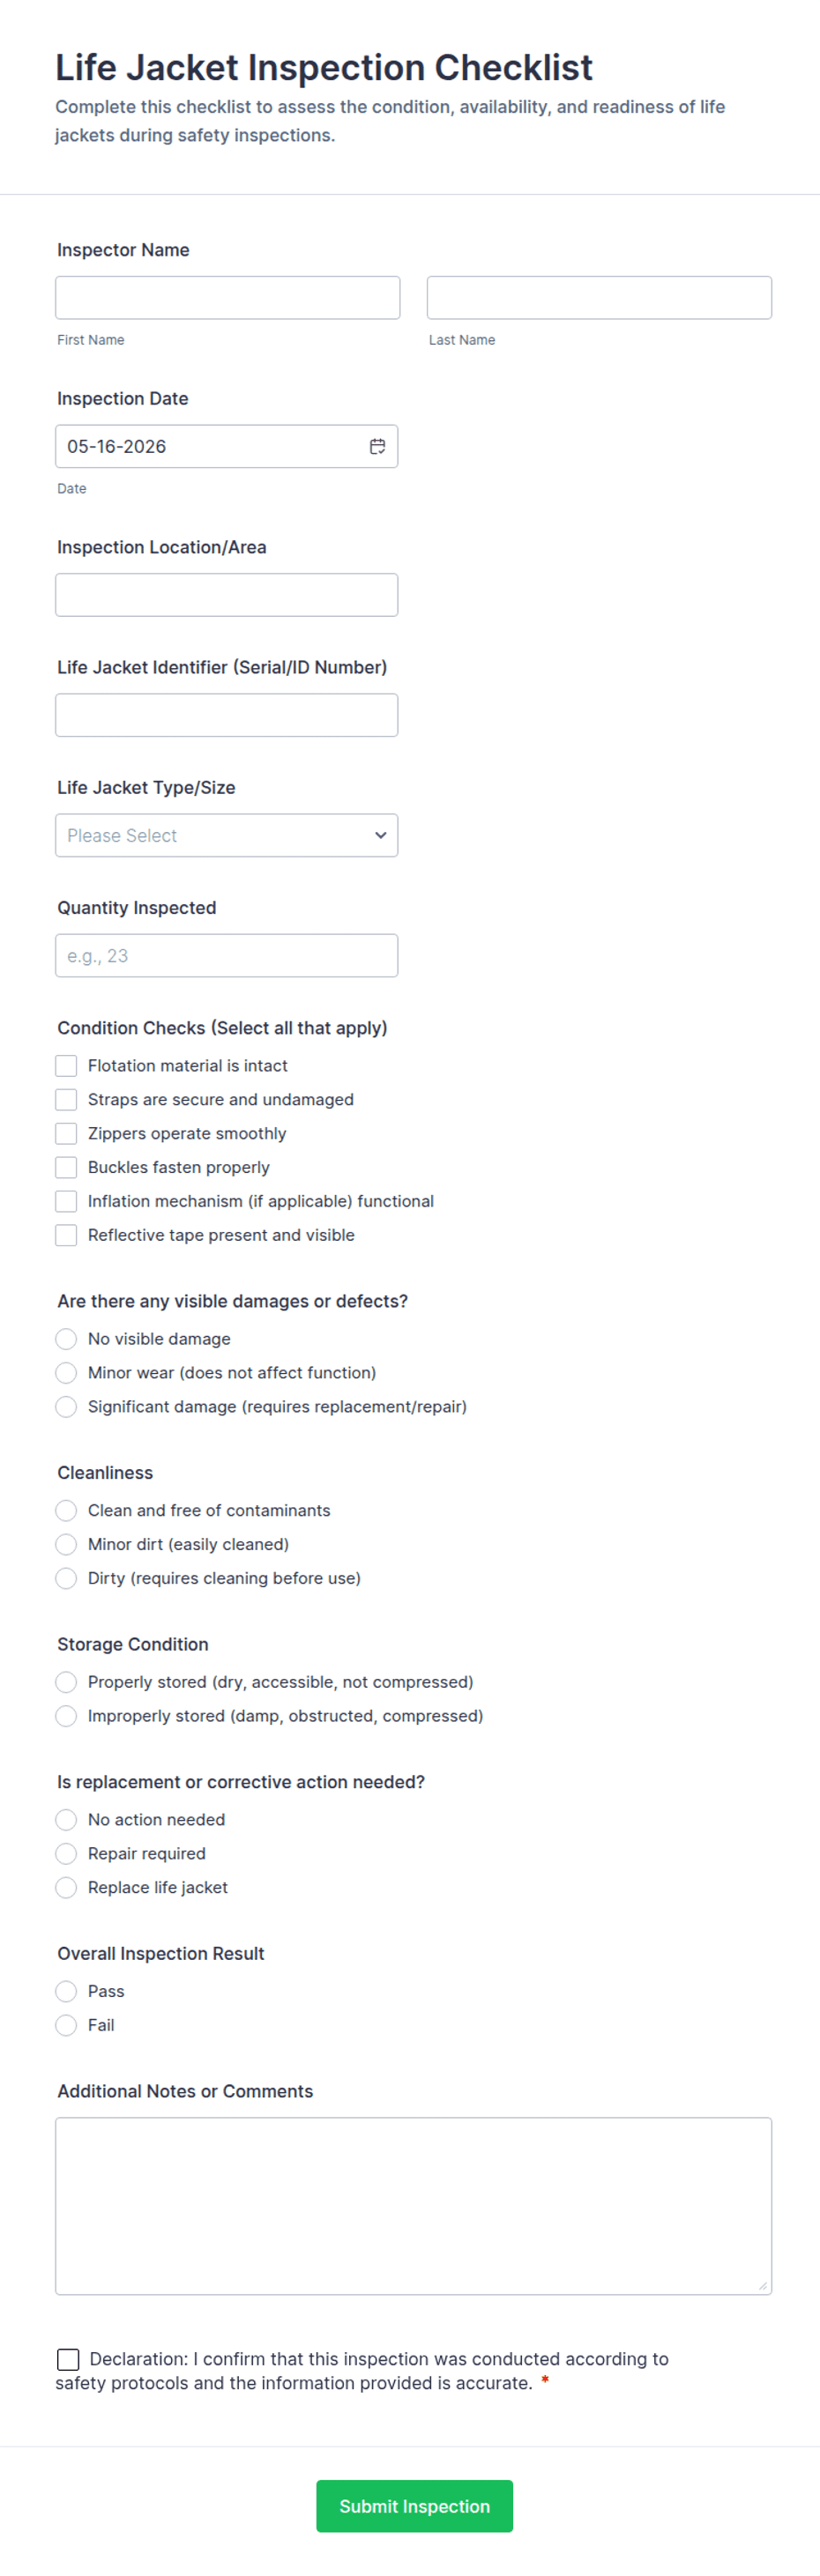Screen dimensions: 820x2576
Task: Check Reflective tape present and visible
Action: click(x=66, y=1235)
